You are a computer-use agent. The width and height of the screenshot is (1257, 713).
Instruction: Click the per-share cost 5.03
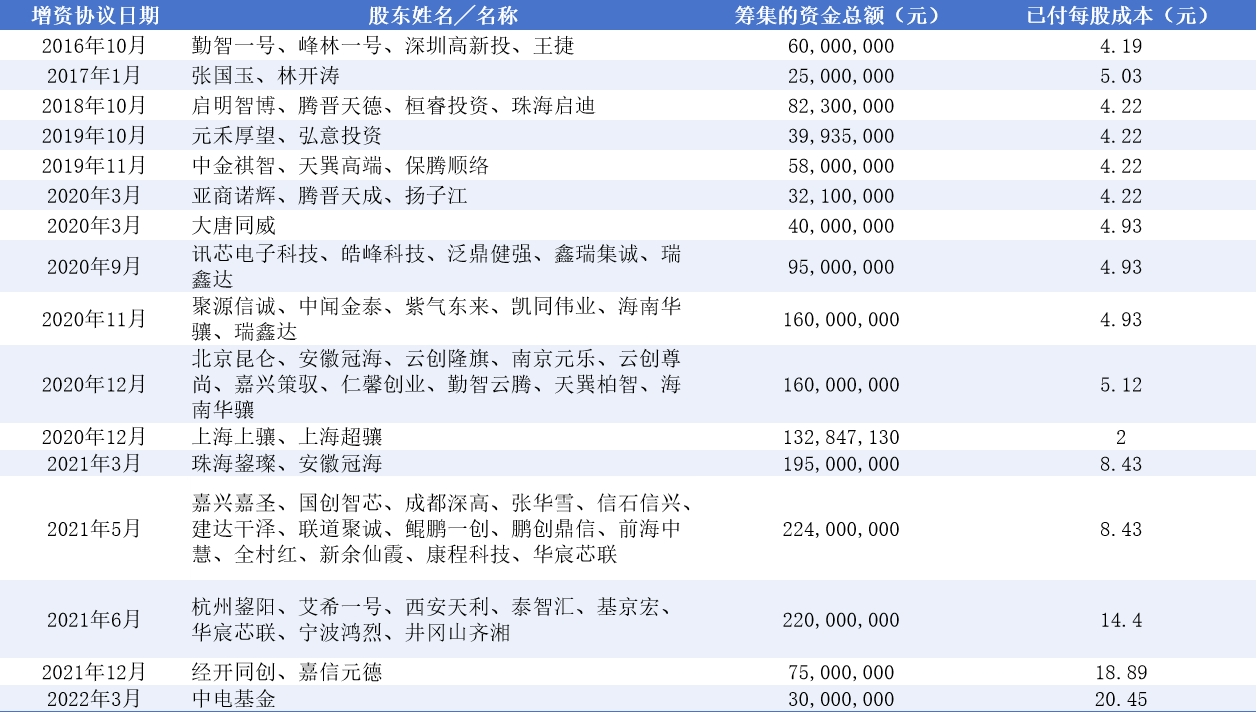[1121, 76]
